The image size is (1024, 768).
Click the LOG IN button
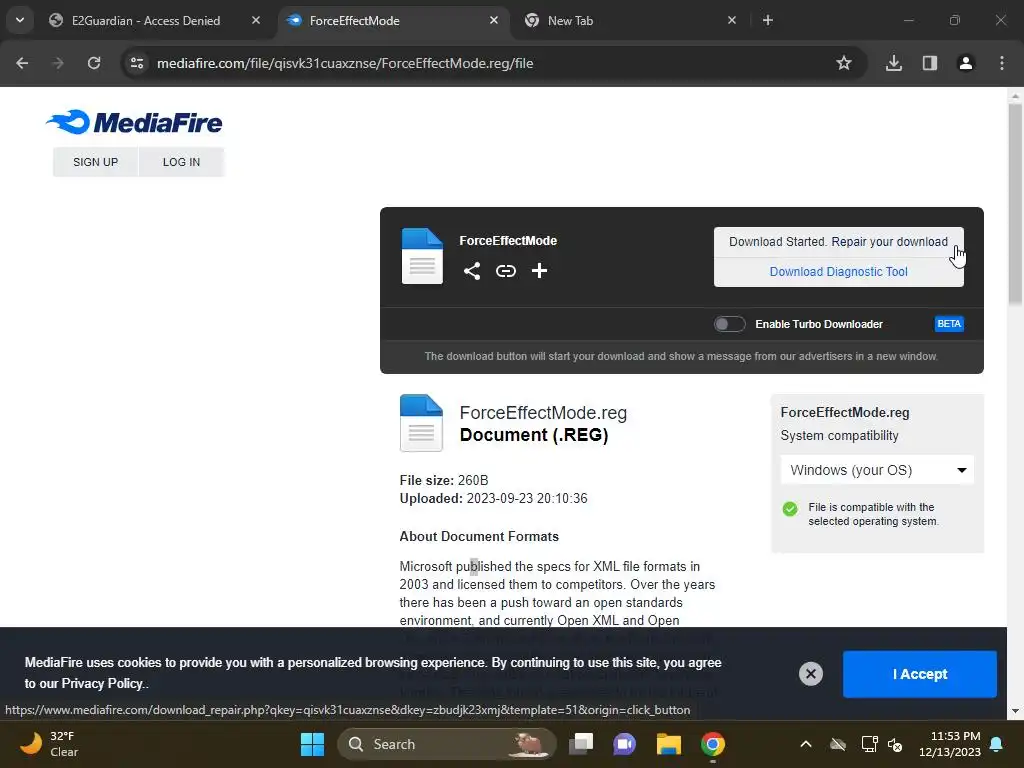point(182,162)
